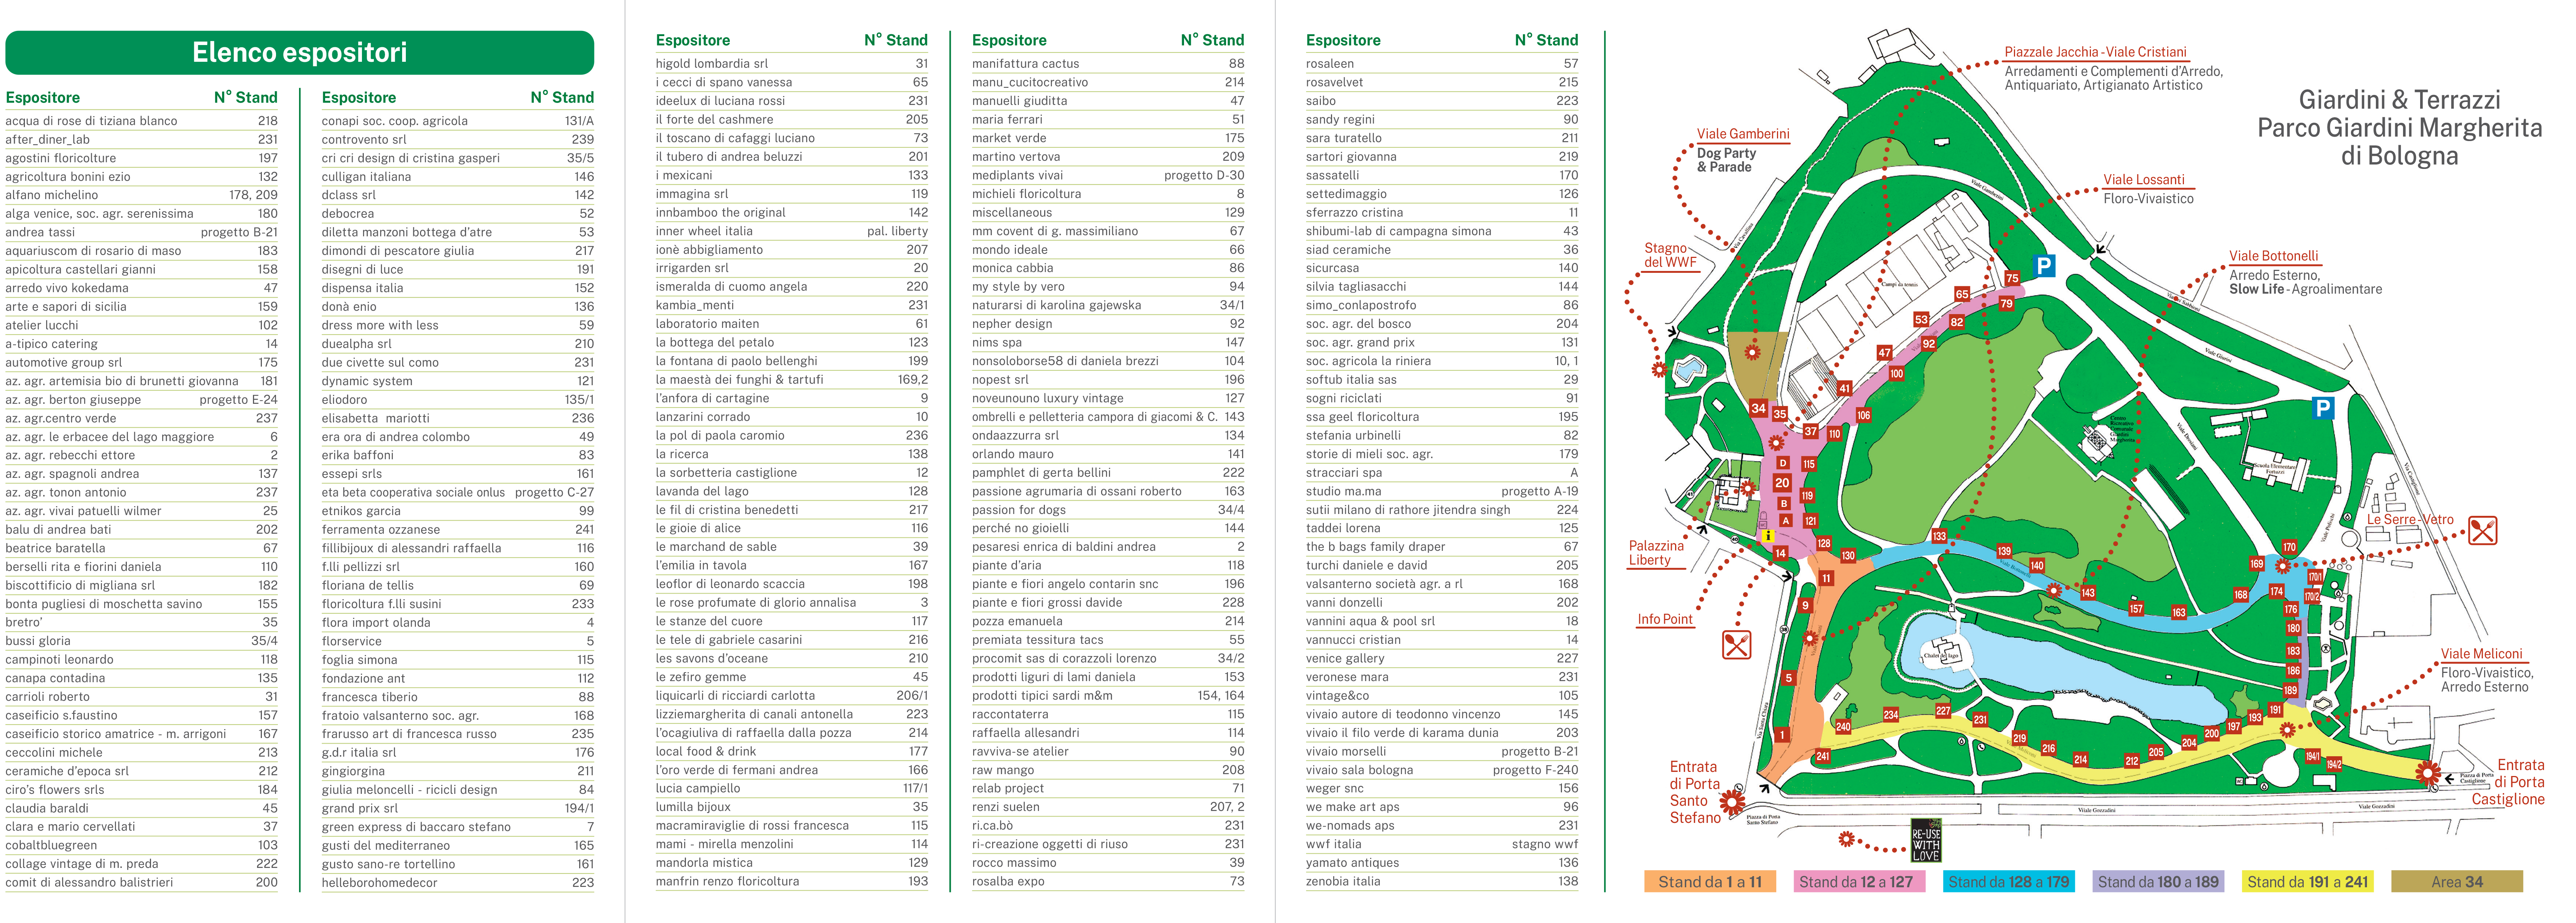The height and width of the screenshot is (923, 2576).
Task: Select stand 11 marker on orange path
Action: pyautogui.click(x=1826, y=578)
